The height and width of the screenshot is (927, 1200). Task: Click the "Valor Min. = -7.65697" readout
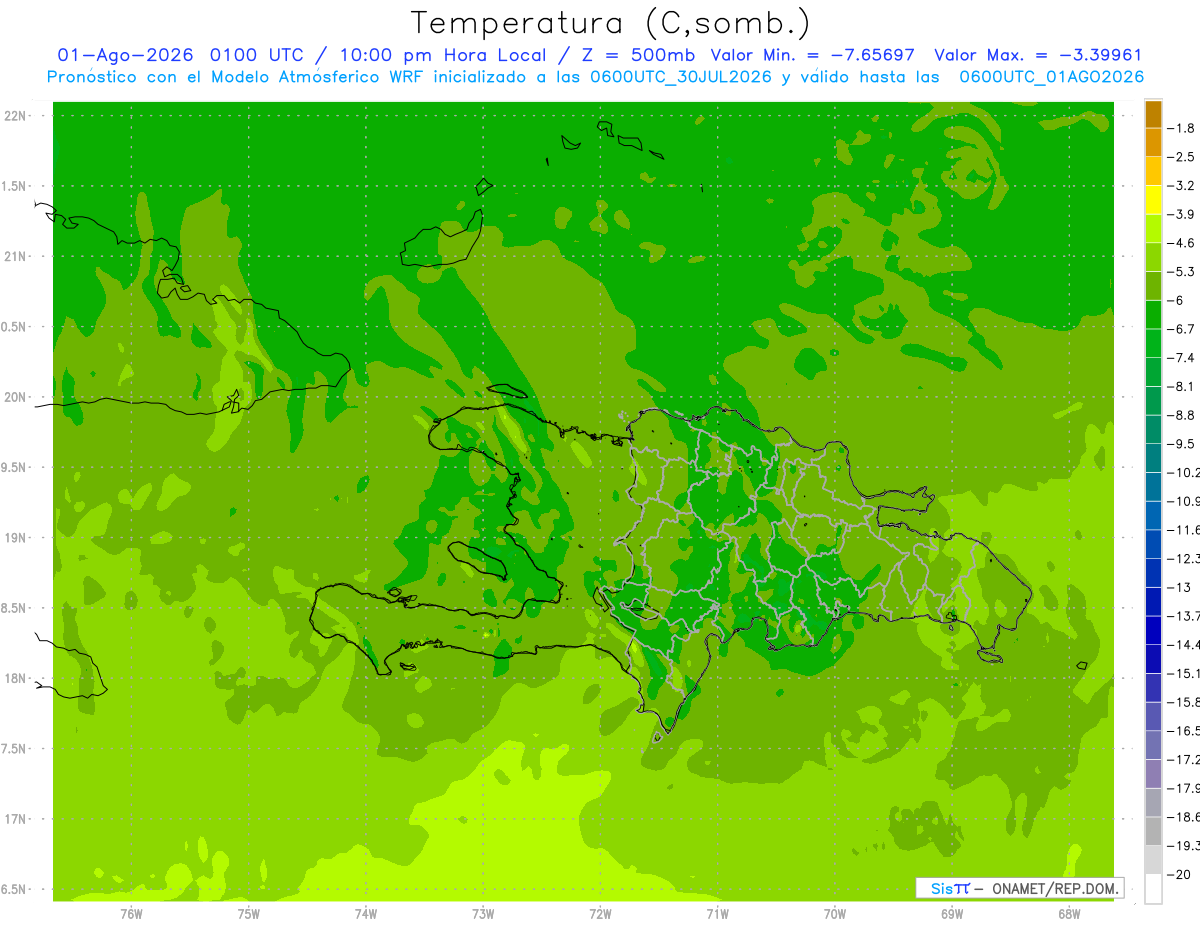click(x=812, y=55)
